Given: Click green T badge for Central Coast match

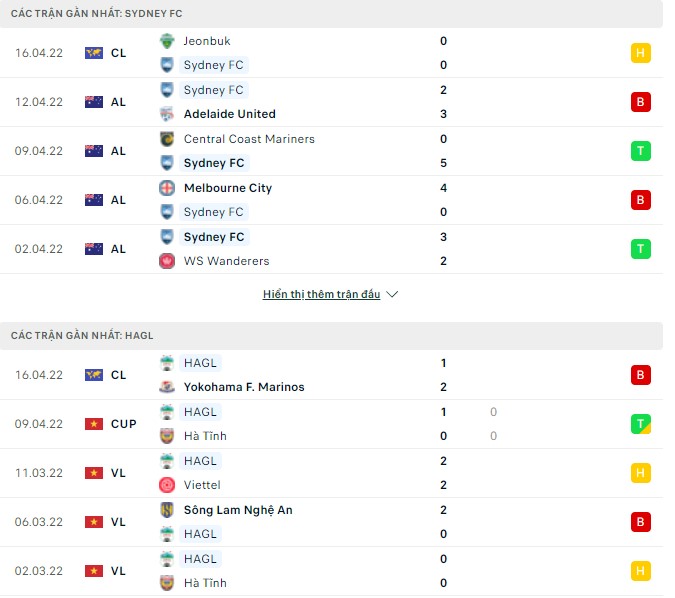Looking at the screenshot, I should click(x=641, y=151).
